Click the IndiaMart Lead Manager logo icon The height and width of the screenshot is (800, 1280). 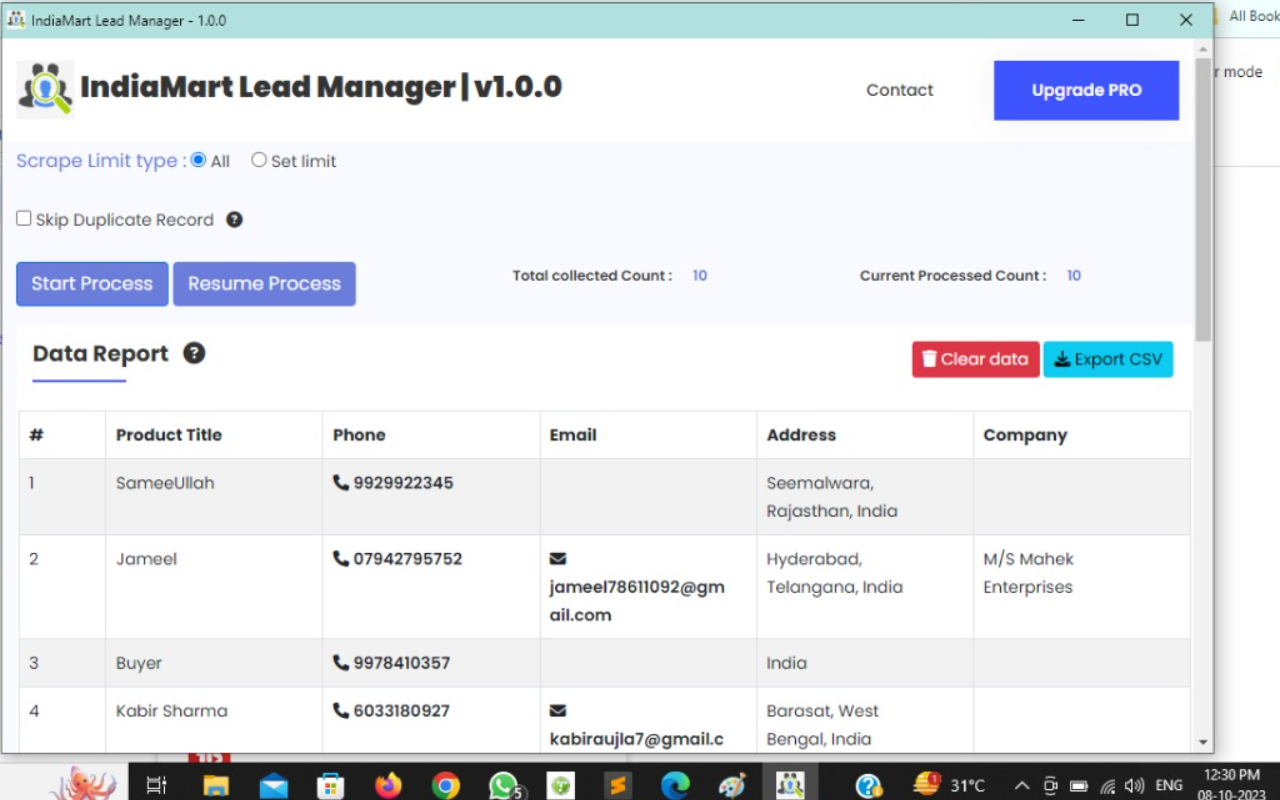(45, 90)
